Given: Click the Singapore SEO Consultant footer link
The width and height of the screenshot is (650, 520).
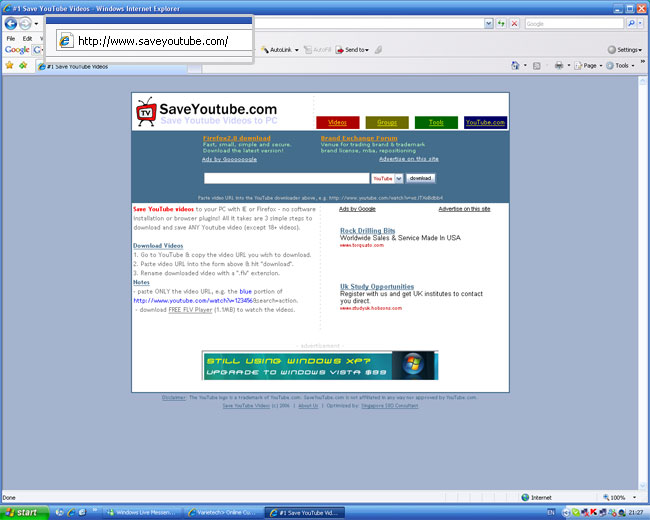Looking at the screenshot, I should pyautogui.click(x=389, y=406).
